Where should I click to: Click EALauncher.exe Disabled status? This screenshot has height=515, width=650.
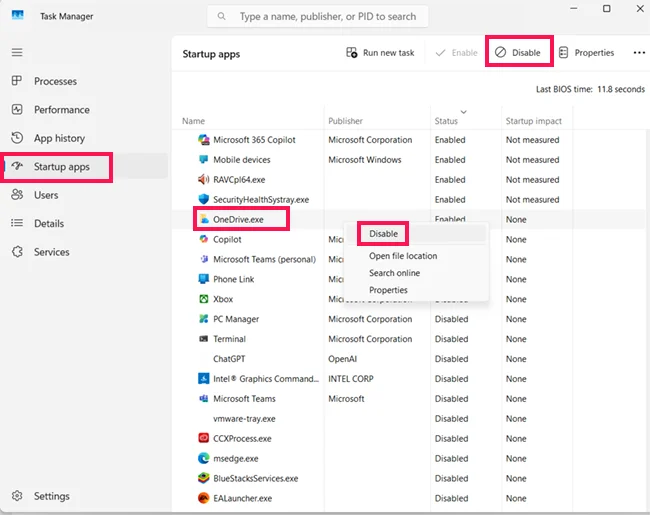451,498
